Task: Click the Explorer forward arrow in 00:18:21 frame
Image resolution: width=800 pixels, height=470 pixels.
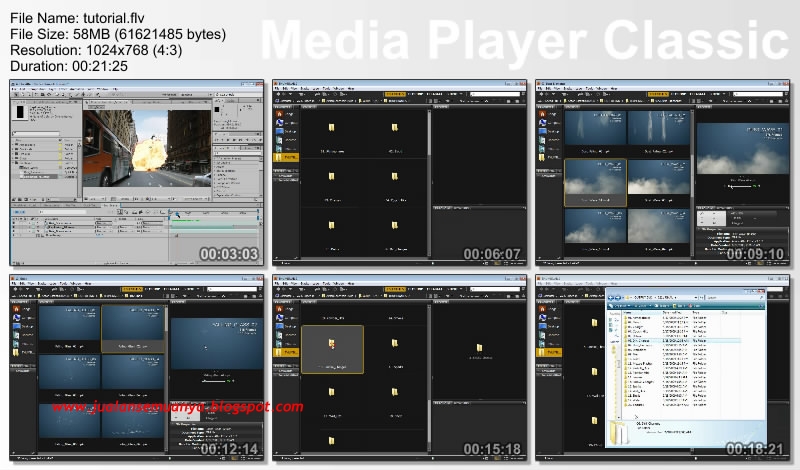Action: tap(618, 297)
